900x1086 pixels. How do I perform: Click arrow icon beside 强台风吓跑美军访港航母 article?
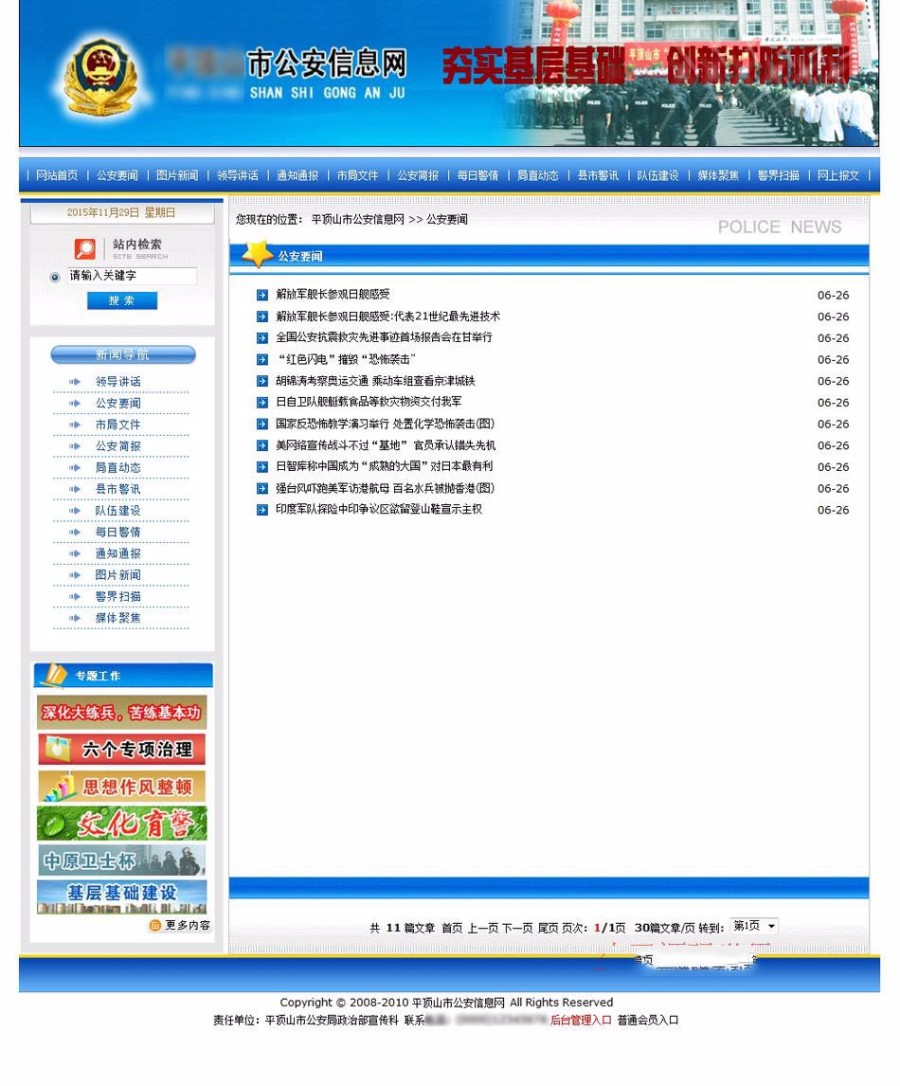pyautogui.click(x=262, y=488)
